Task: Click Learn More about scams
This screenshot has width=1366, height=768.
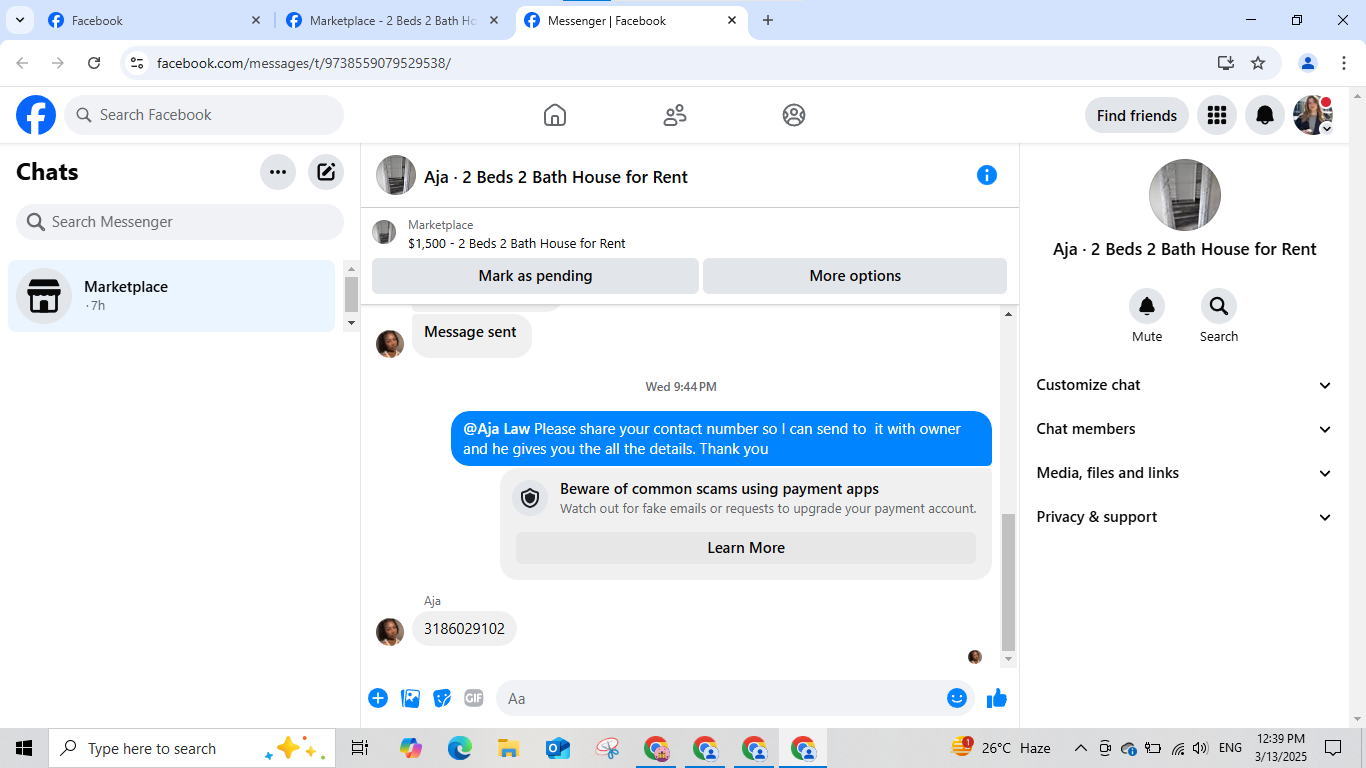Action: [746, 548]
